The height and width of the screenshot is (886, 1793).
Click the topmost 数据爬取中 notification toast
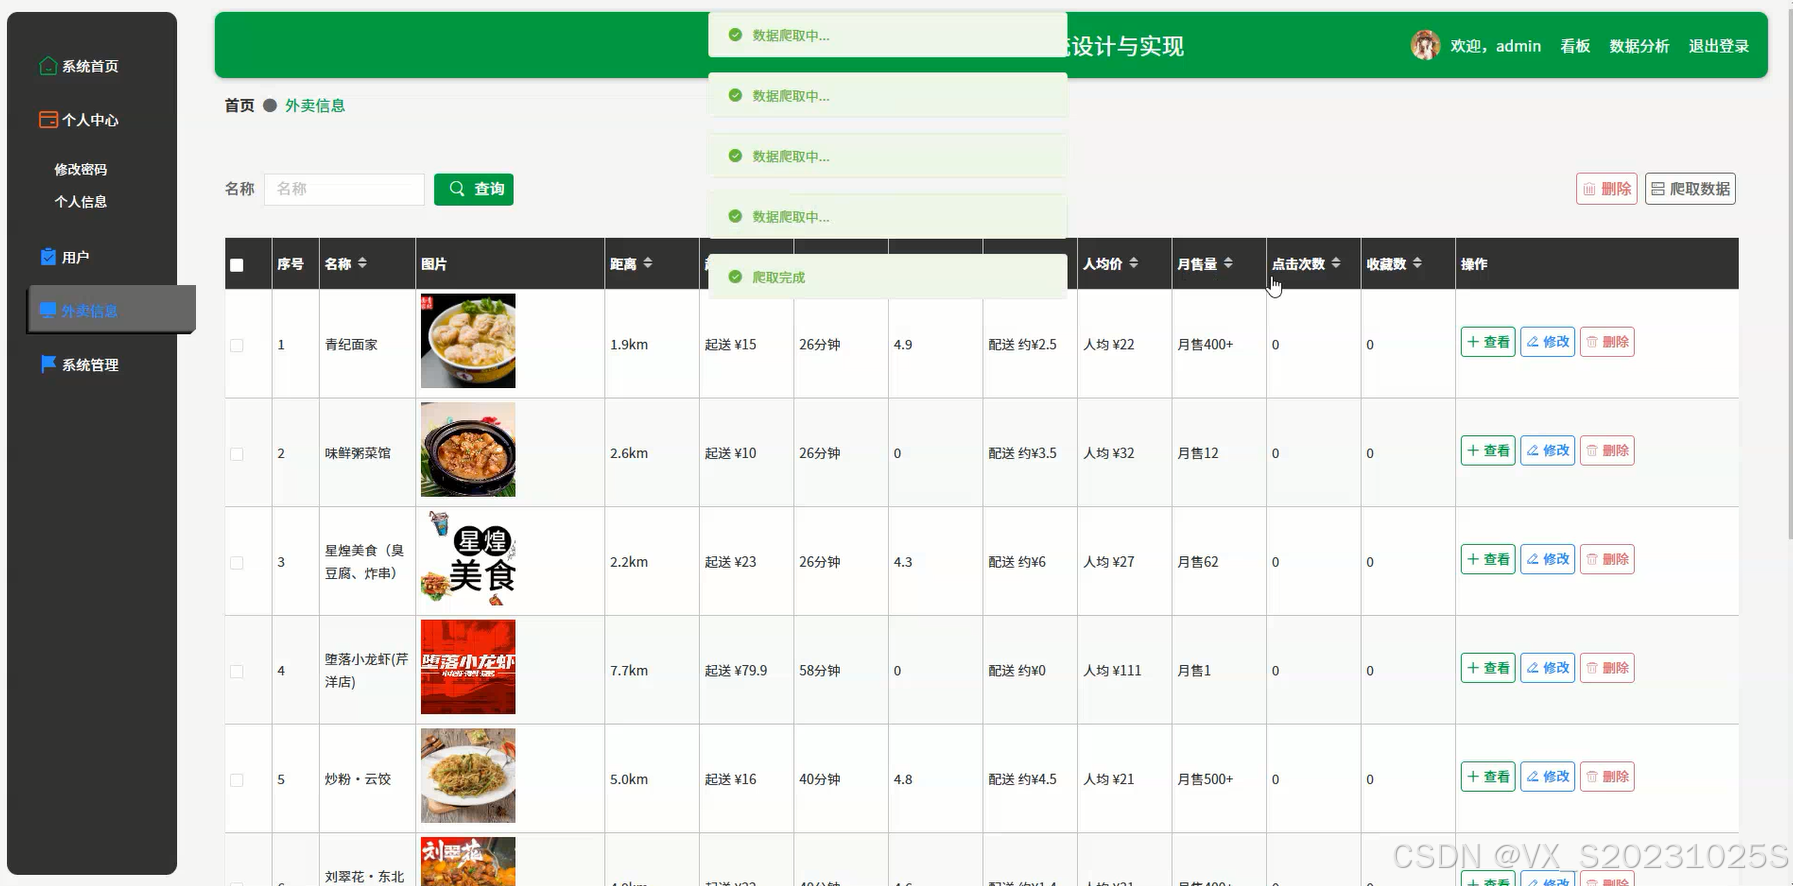(x=888, y=35)
